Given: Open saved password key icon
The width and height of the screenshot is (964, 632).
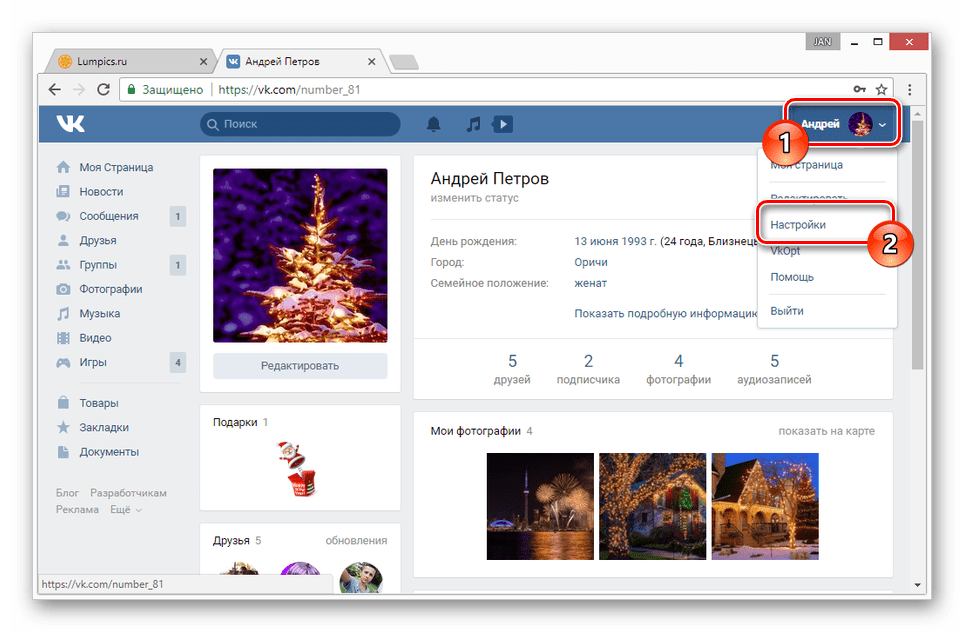Looking at the screenshot, I should pyautogui.click(x=859, y=90).
